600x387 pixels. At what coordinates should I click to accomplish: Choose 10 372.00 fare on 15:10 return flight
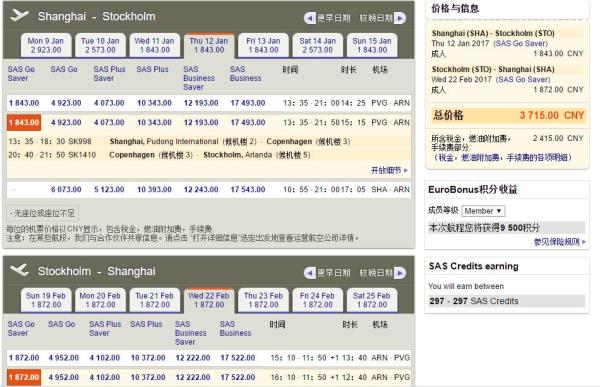(148, 358)
